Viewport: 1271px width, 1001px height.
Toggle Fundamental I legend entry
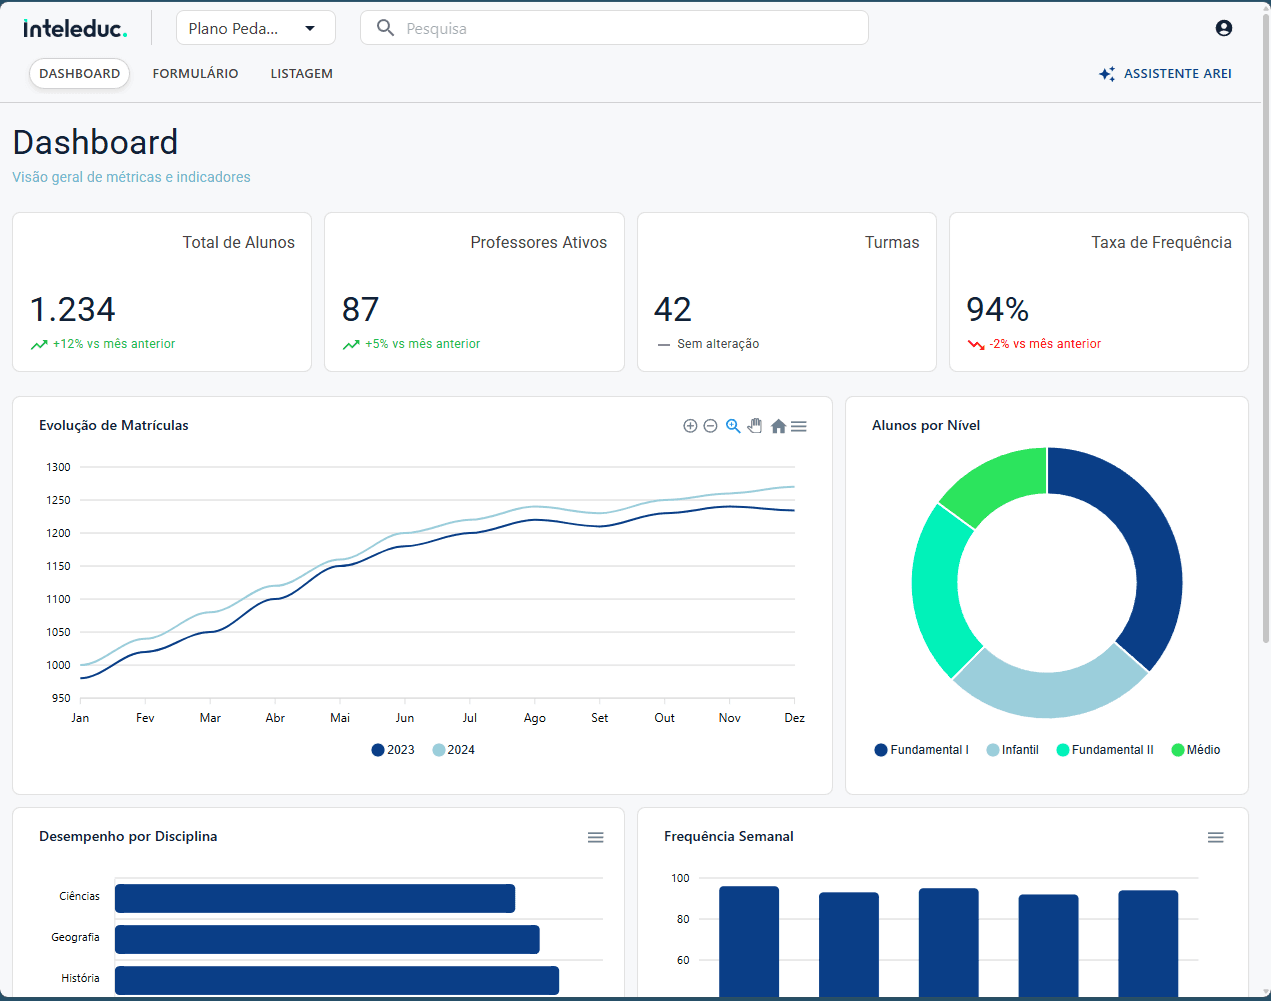(x=921, y=750)
